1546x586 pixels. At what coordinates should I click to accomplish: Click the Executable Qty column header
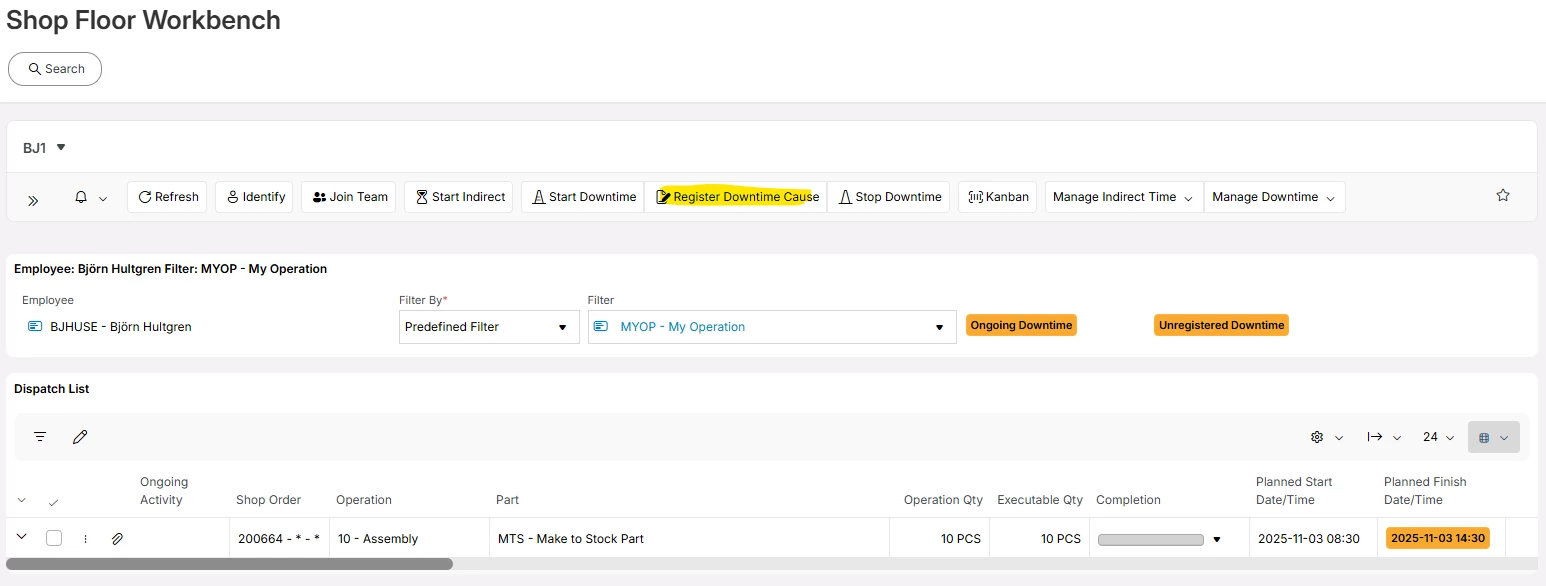coord(1039,500)
